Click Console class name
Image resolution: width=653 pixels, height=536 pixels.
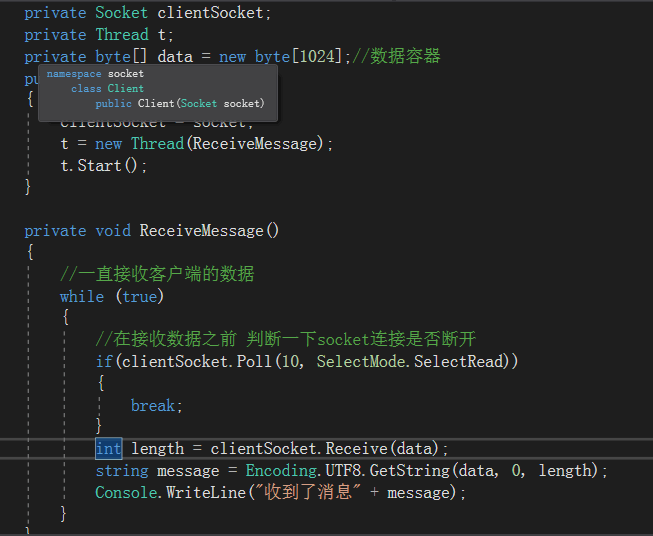click(126, 493)
